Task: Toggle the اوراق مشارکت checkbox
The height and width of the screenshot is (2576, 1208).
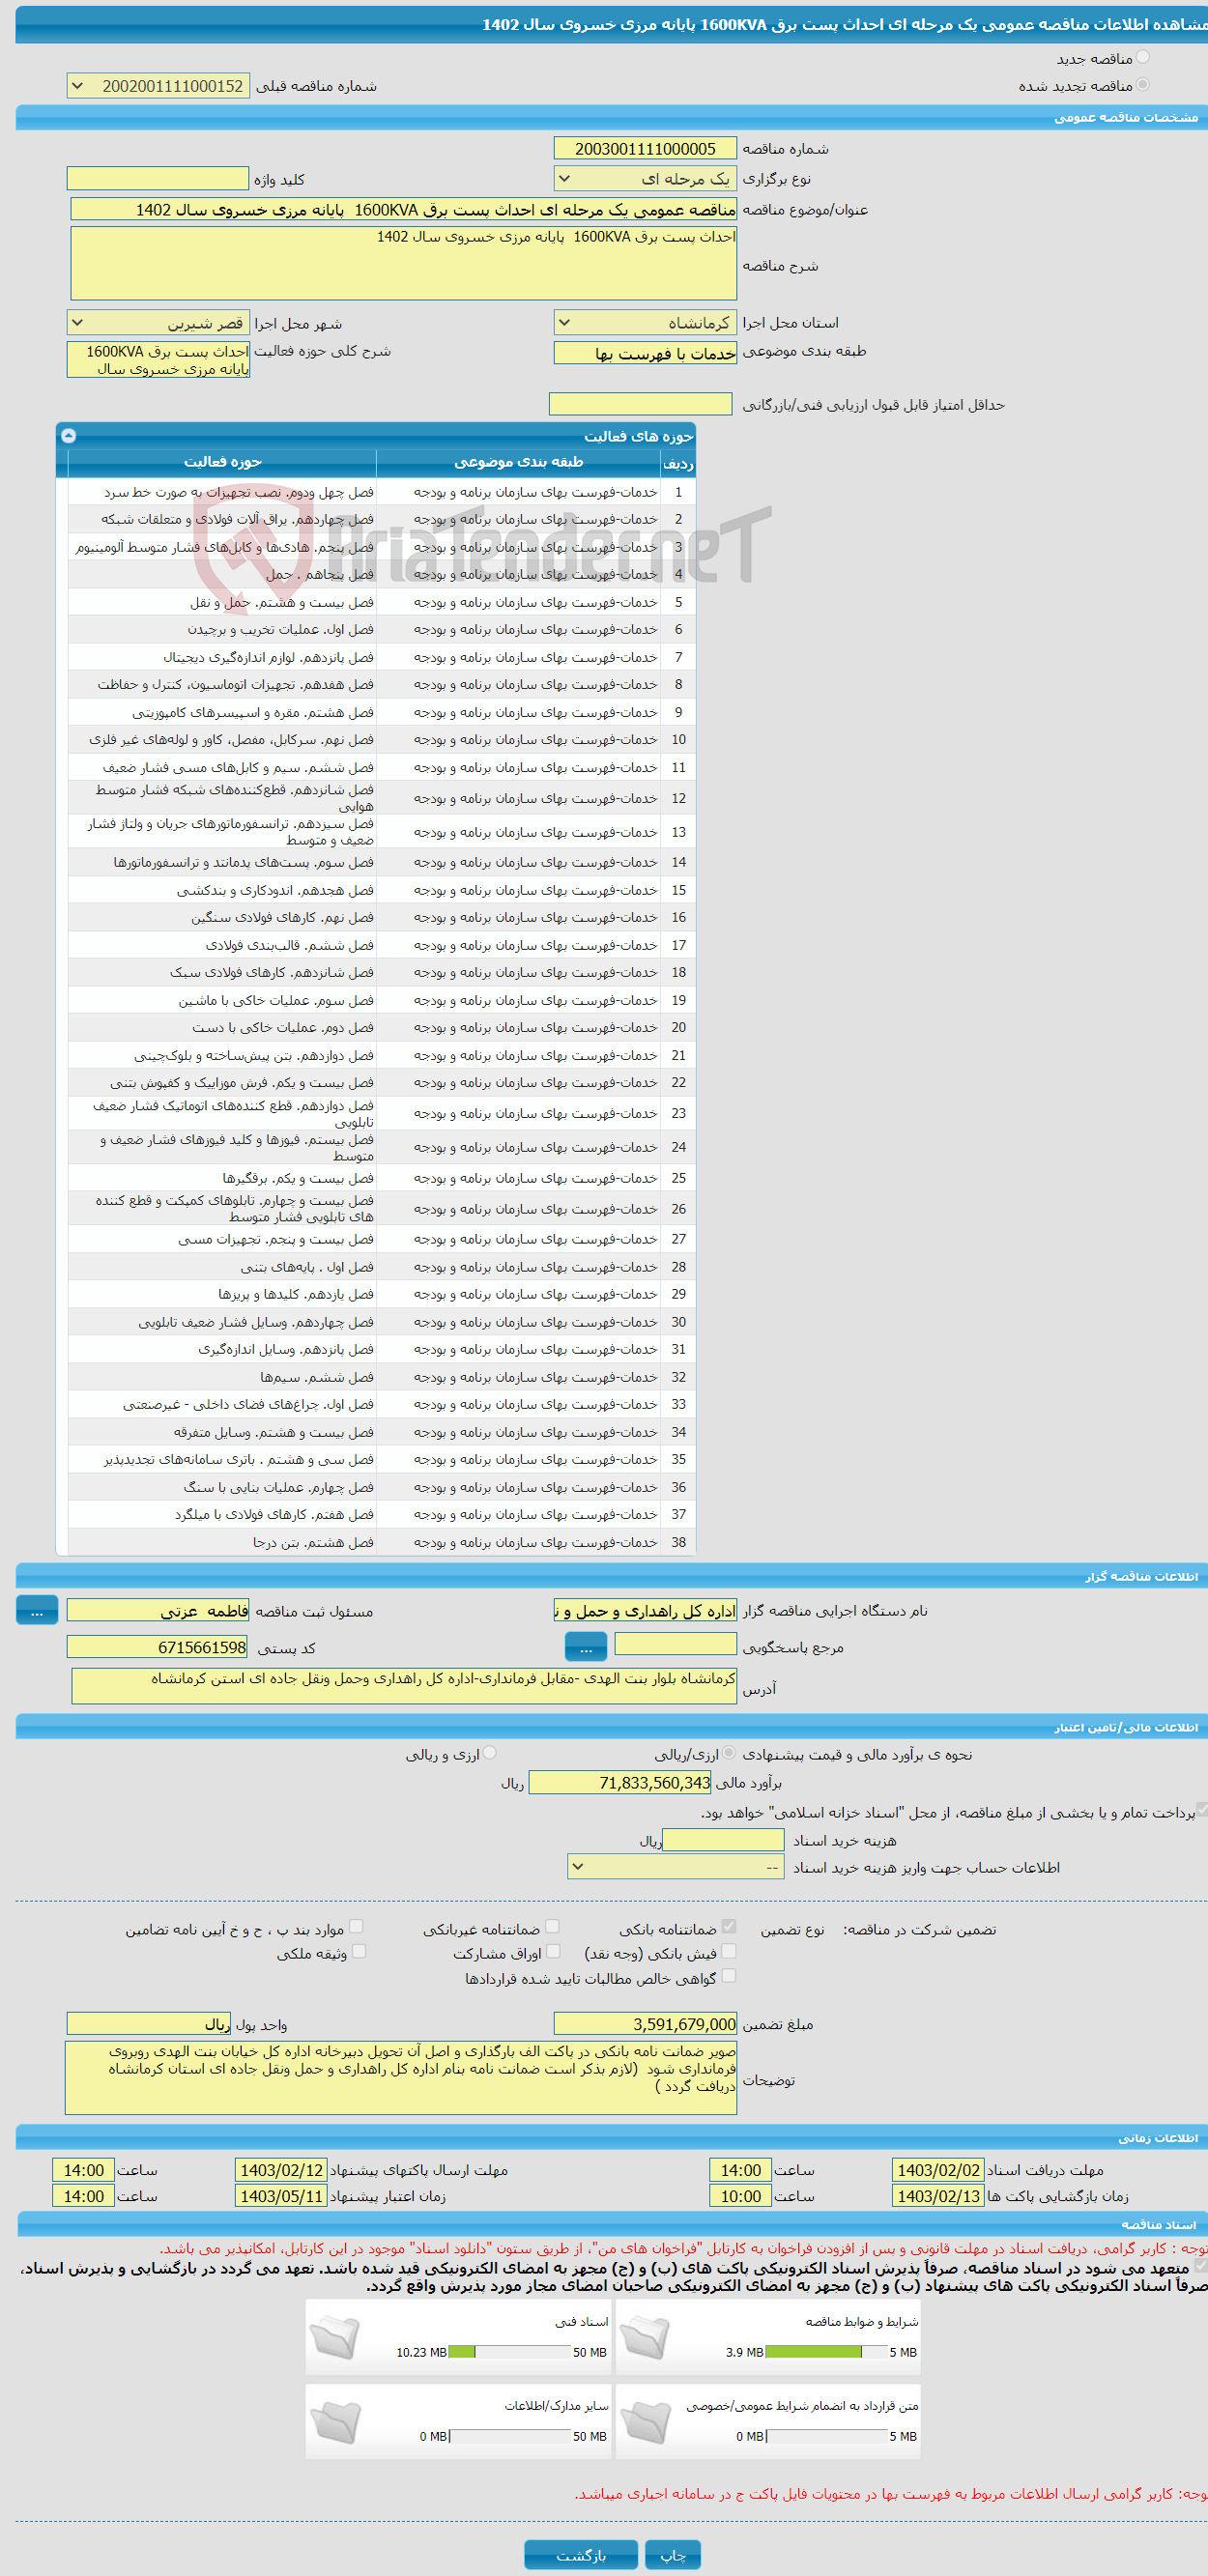Action: [x=553, y=1951]
